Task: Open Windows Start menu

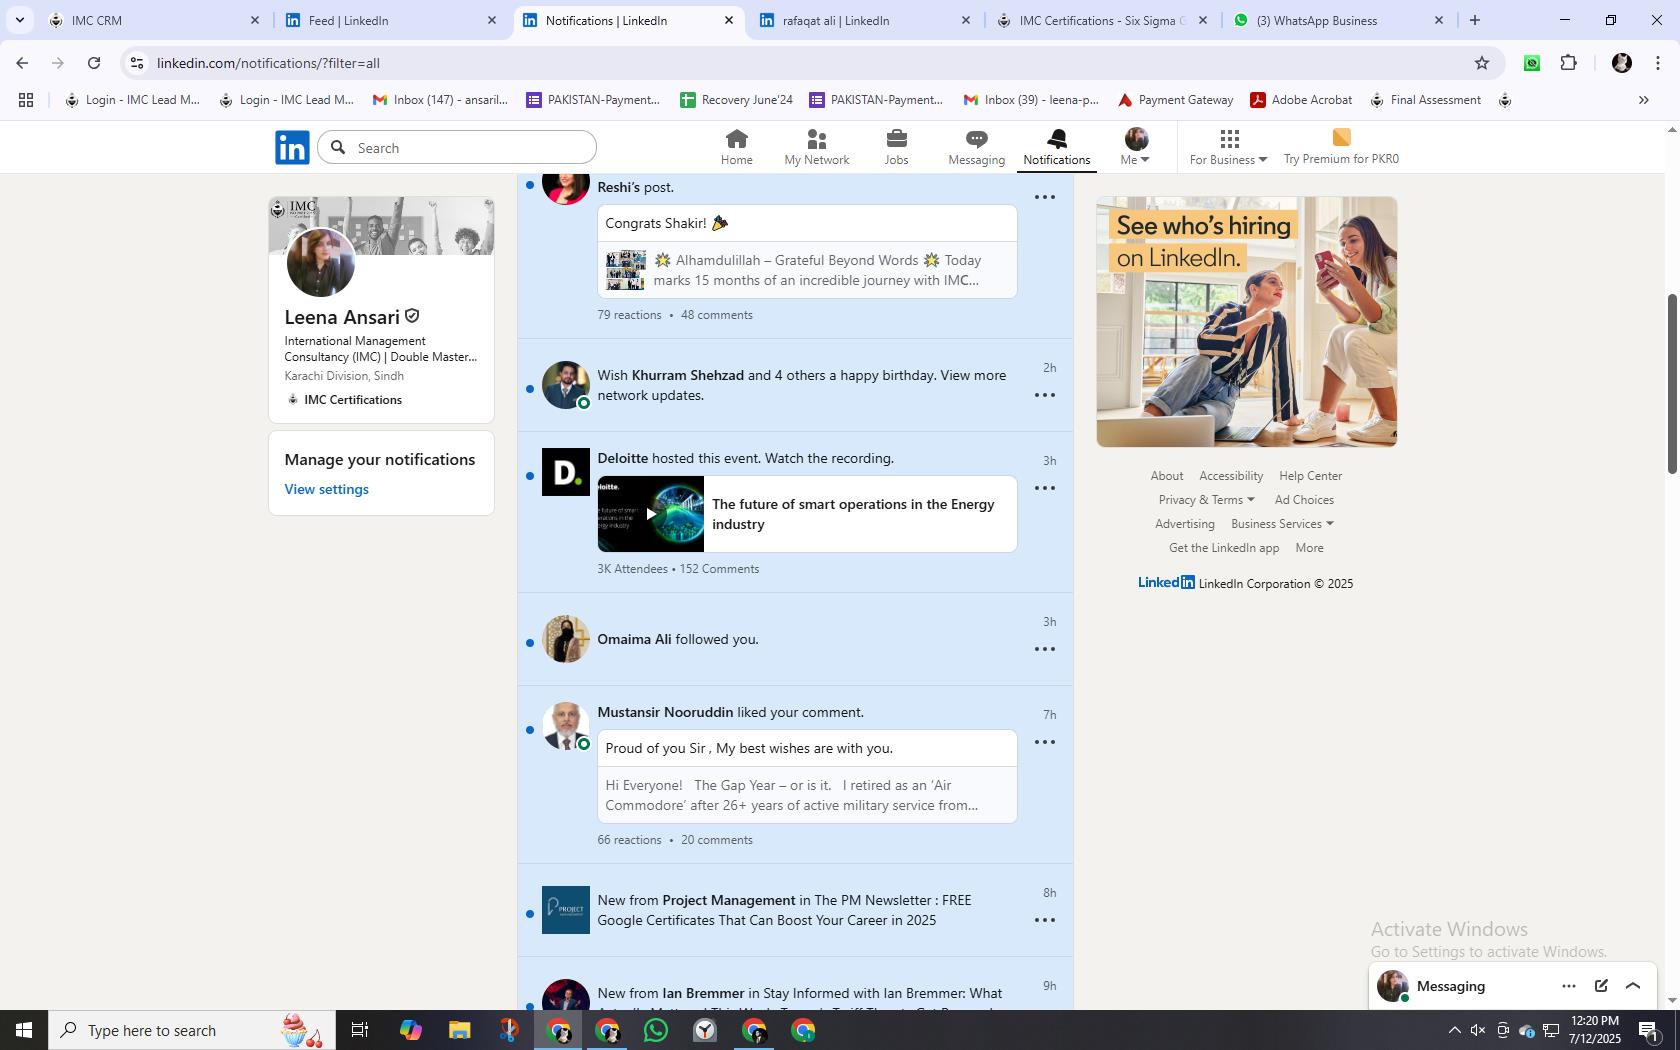Action: 24,1030
